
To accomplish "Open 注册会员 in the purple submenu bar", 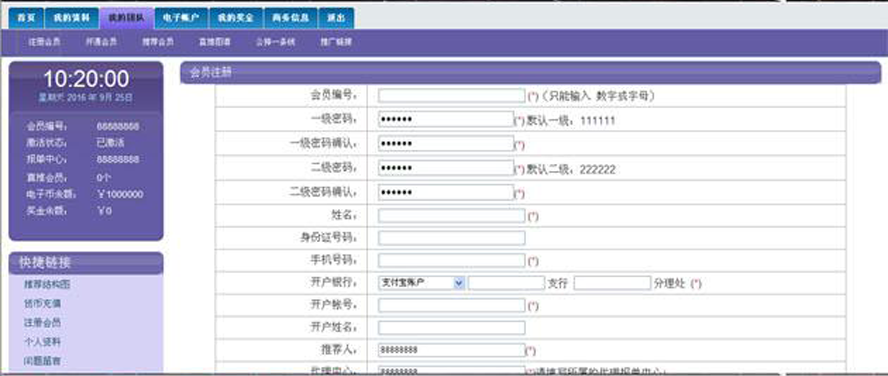I will (45, 42).
